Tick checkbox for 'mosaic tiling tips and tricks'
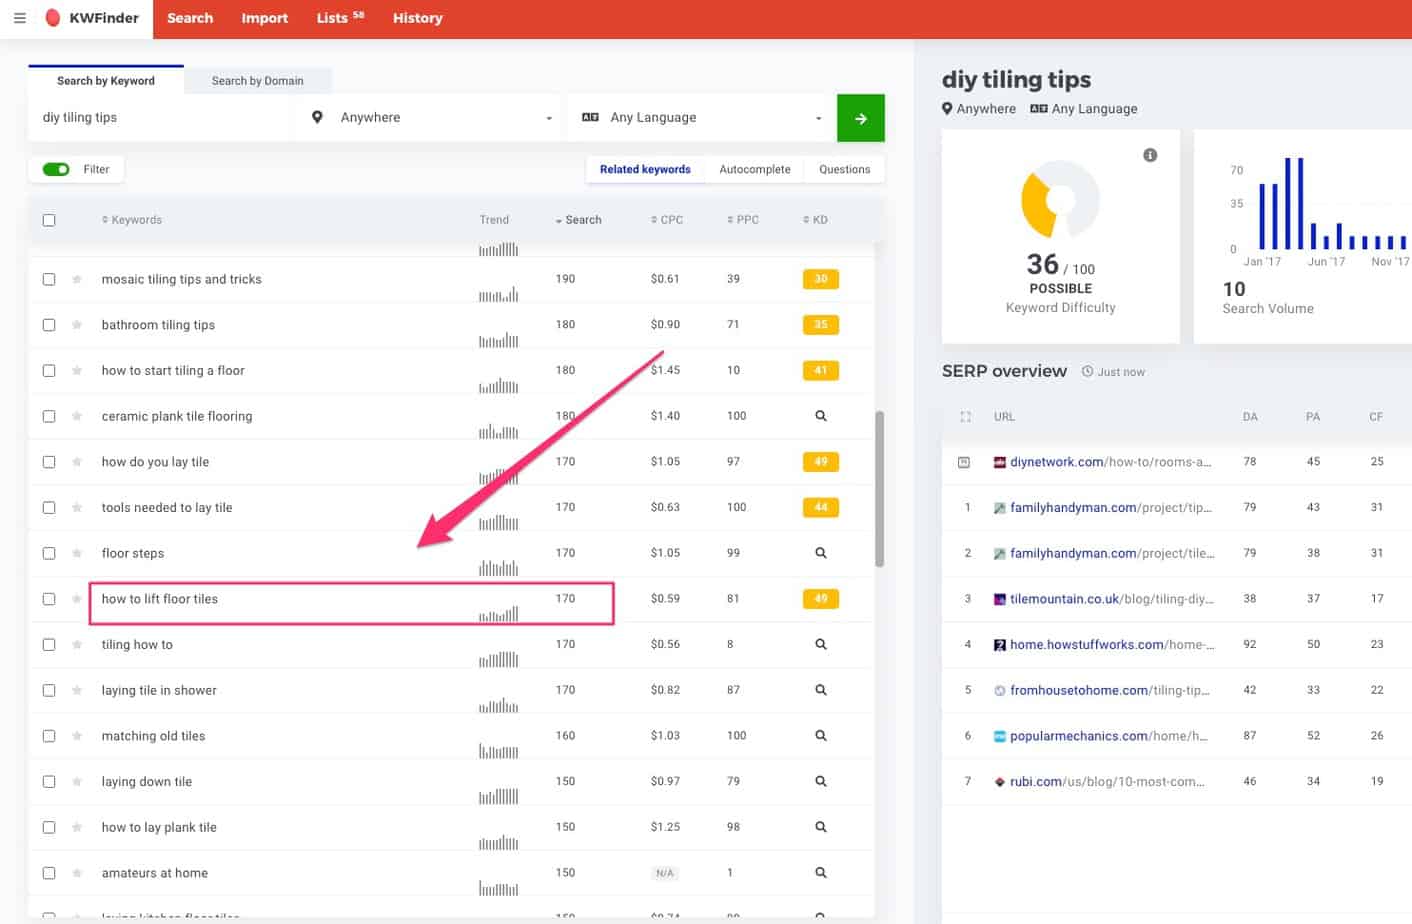This screenshot has height=924, width=1412. (49, 280)
